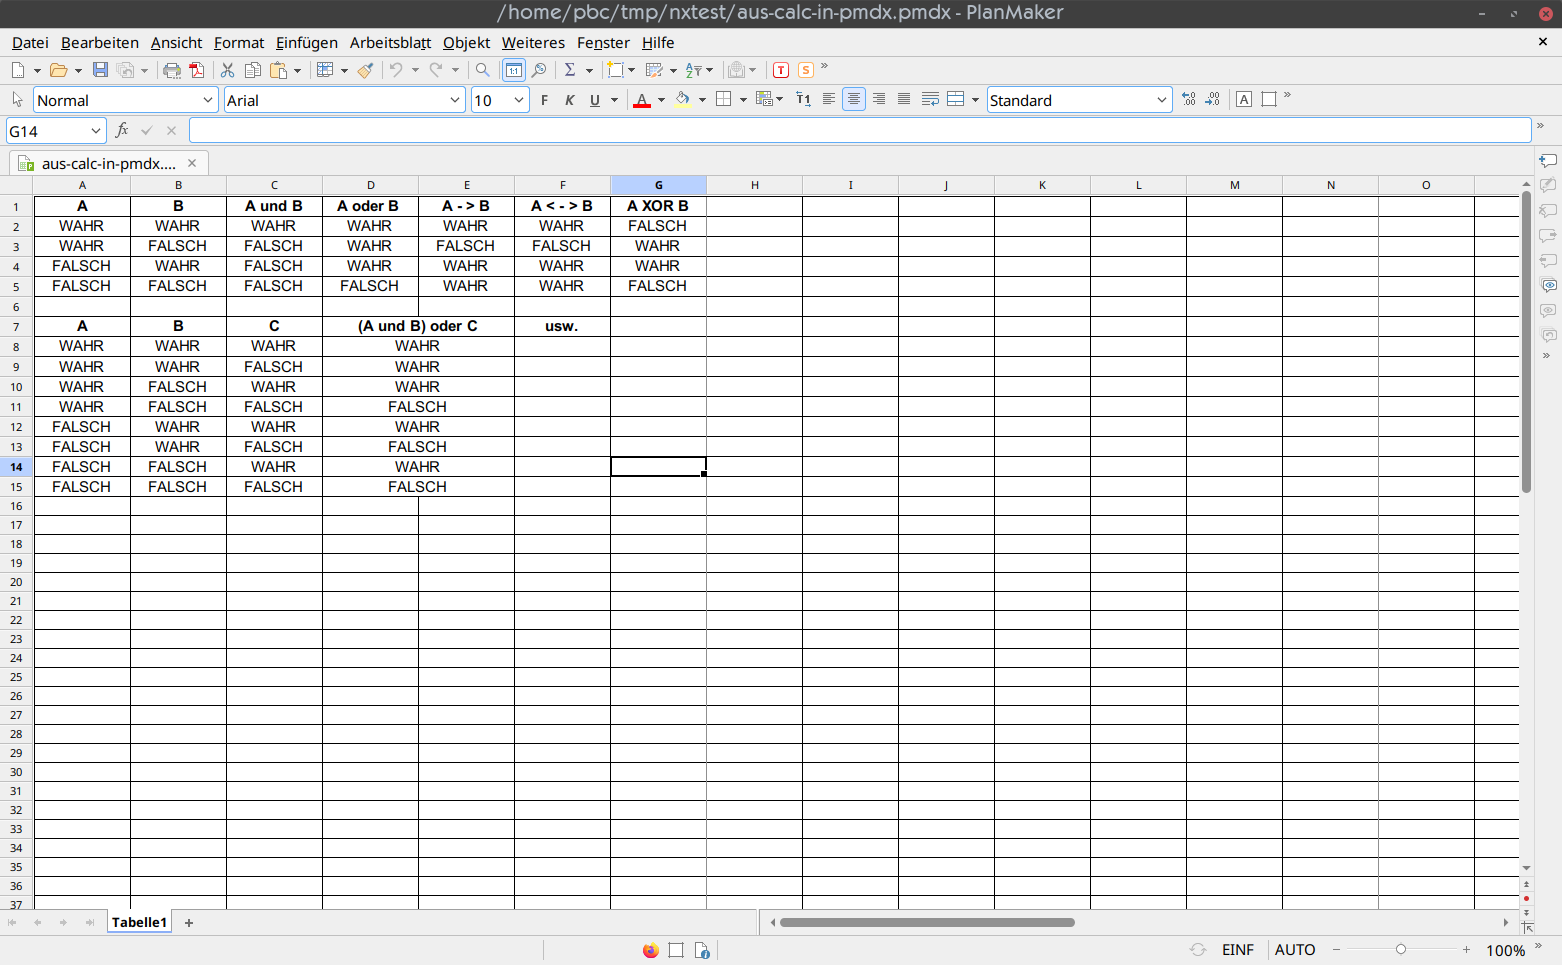Add a new sheet with plus button
The image size is (1562, 965).
(x=189, y=922)
